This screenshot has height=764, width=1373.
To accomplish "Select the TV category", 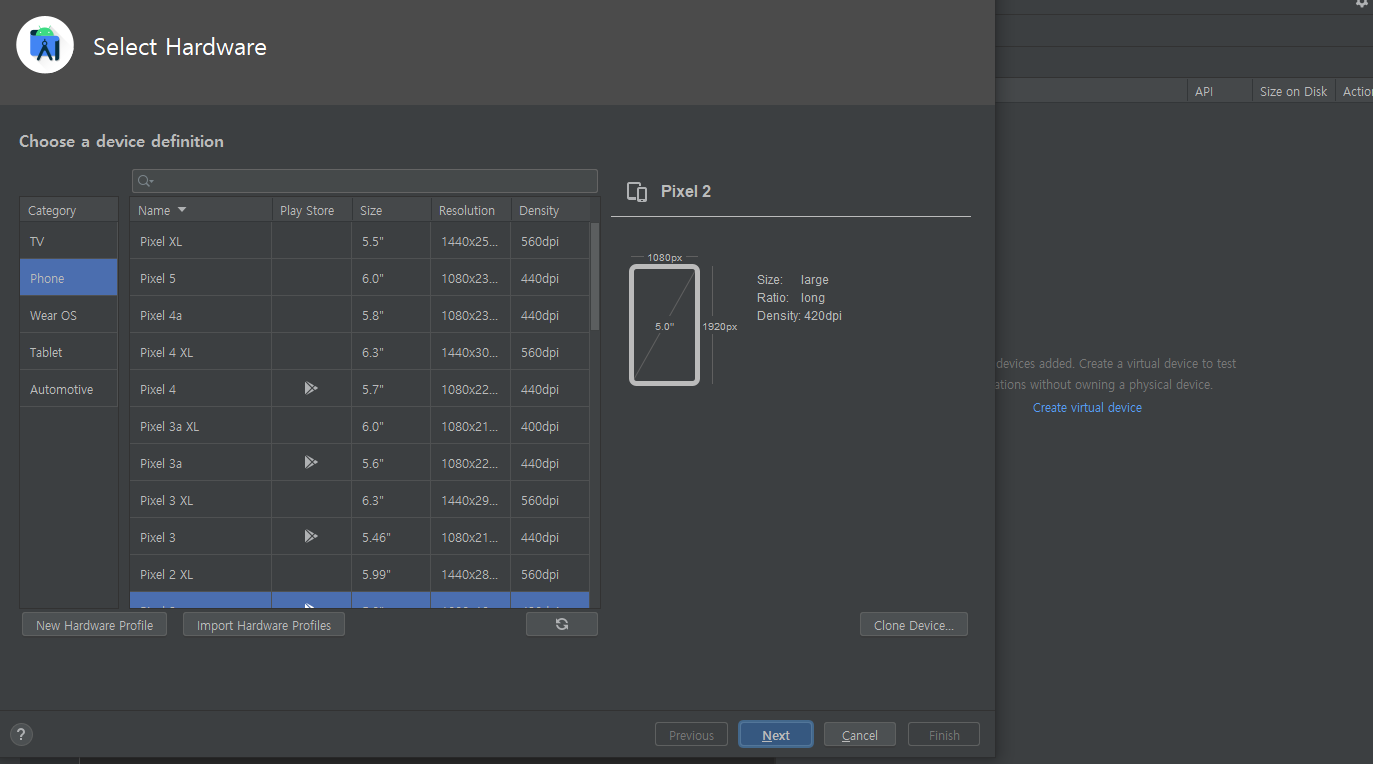I will click(69, 241).
